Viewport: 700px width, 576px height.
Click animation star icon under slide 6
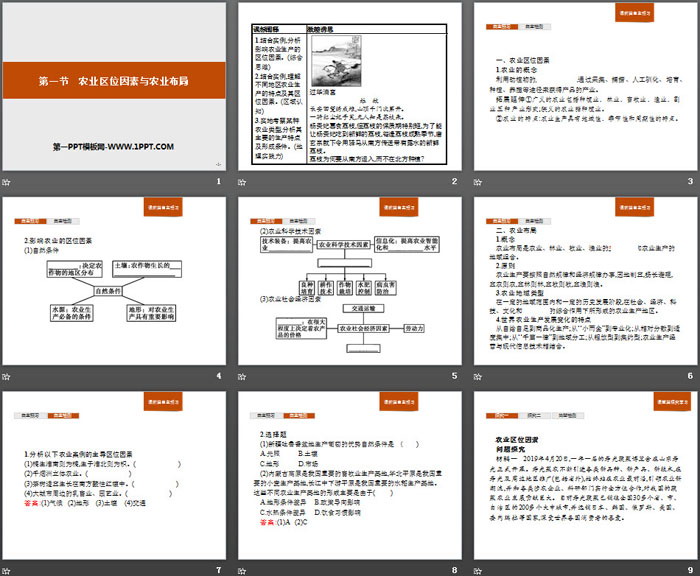[x=478, y=377]
